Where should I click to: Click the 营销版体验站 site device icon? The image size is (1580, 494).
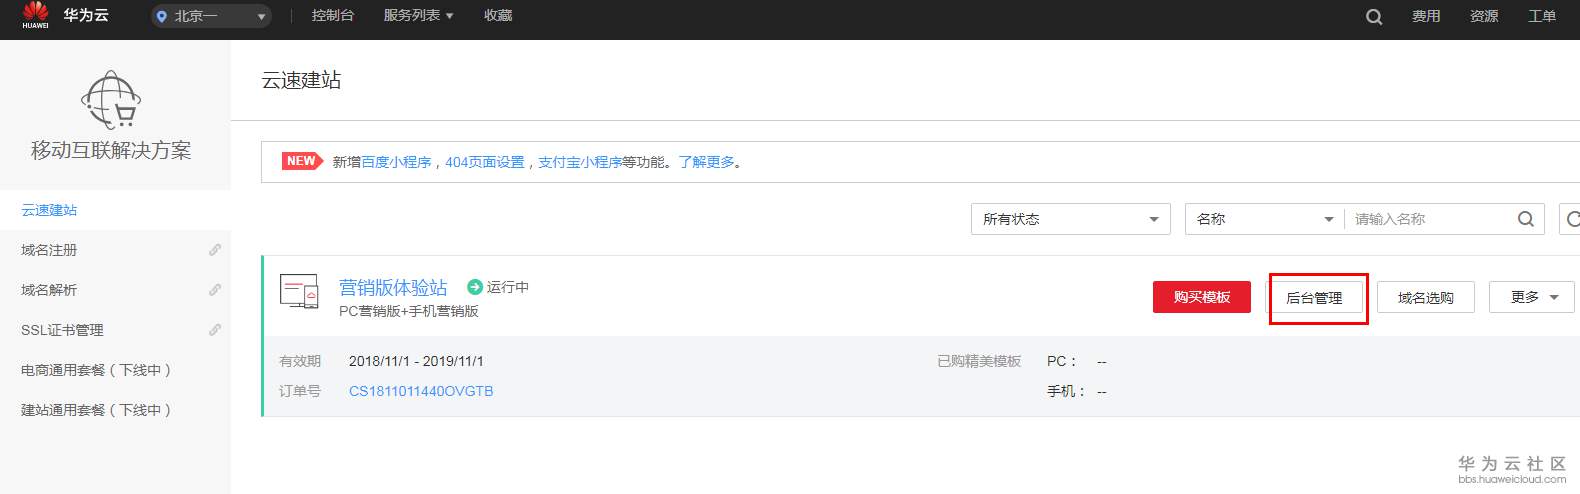pos(299,291)
